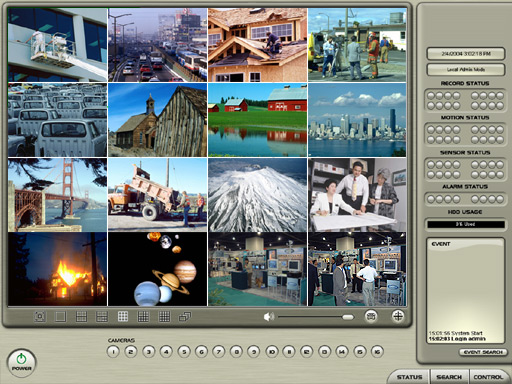Select camera 6 button
Screen dimensions: 512x384
click(201, 351)
